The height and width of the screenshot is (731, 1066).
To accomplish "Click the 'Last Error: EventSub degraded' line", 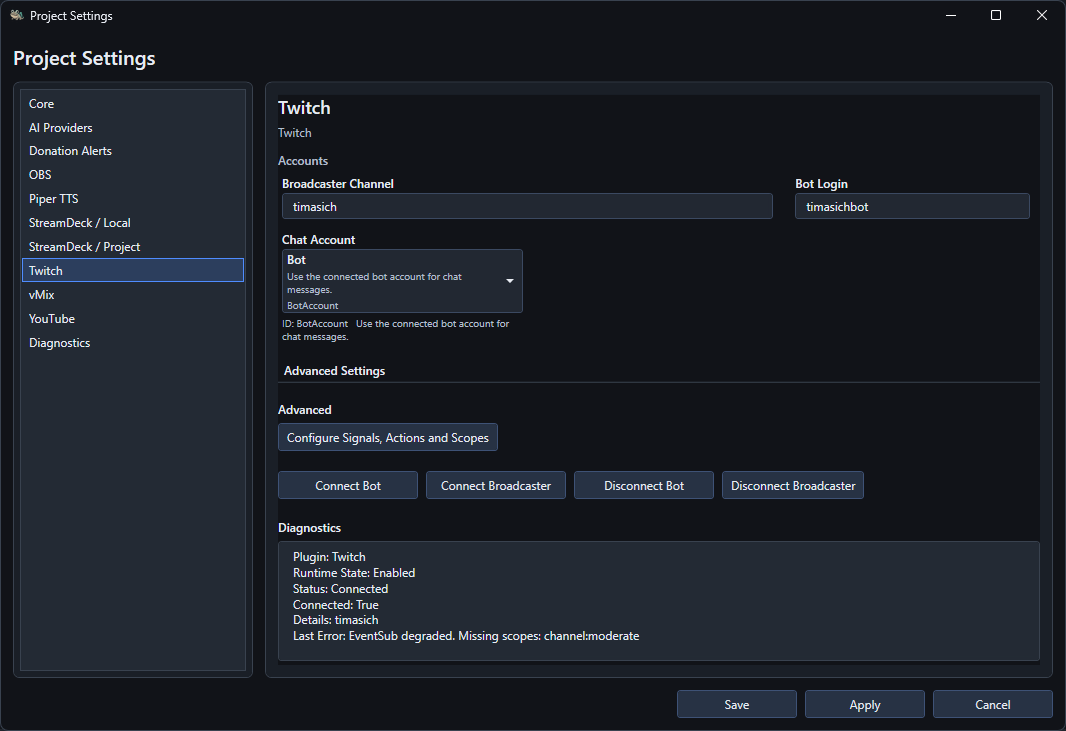I will point(466,636).
